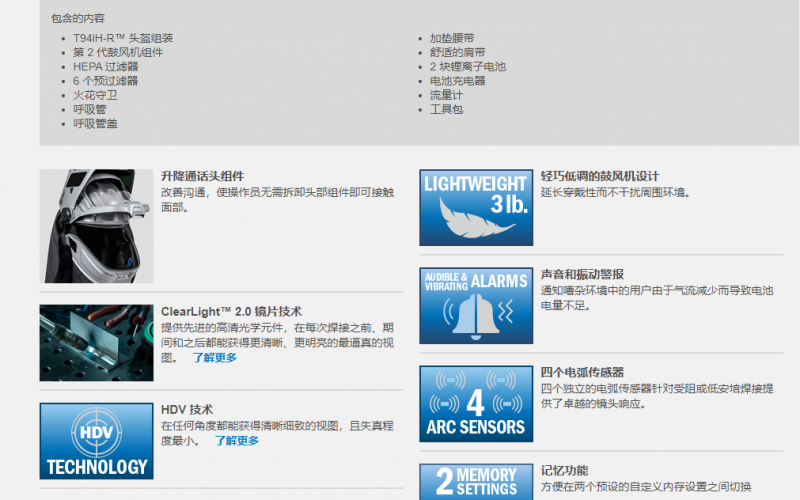
Task: Select the 延长穿戴性而不干扰周围环境 description
Action: pos(615,193)
